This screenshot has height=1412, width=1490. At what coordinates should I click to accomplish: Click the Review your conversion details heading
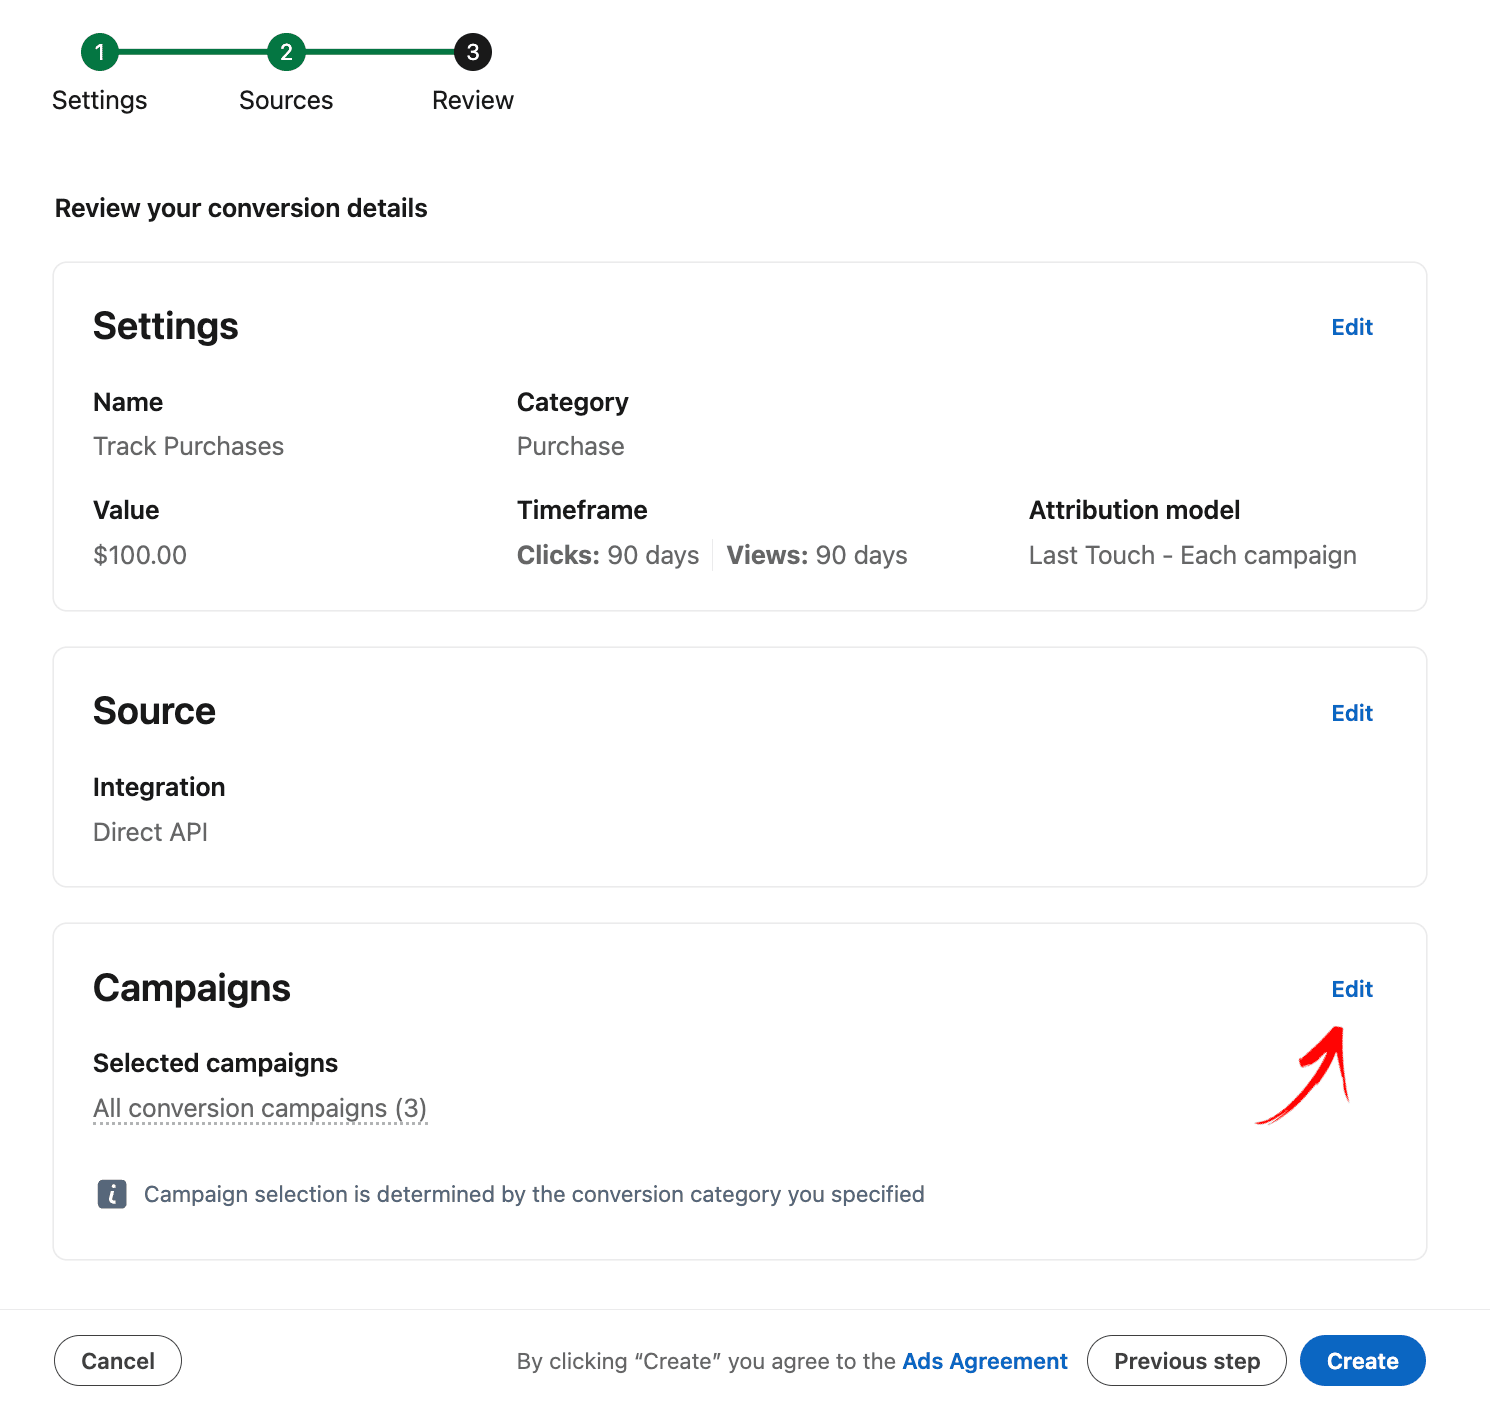[x=241, y=208]
